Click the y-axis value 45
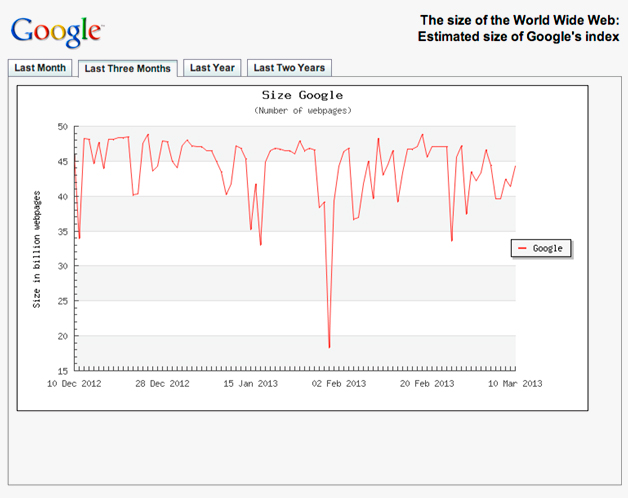This screenshot has width=628, height=498. coord(63,162)
